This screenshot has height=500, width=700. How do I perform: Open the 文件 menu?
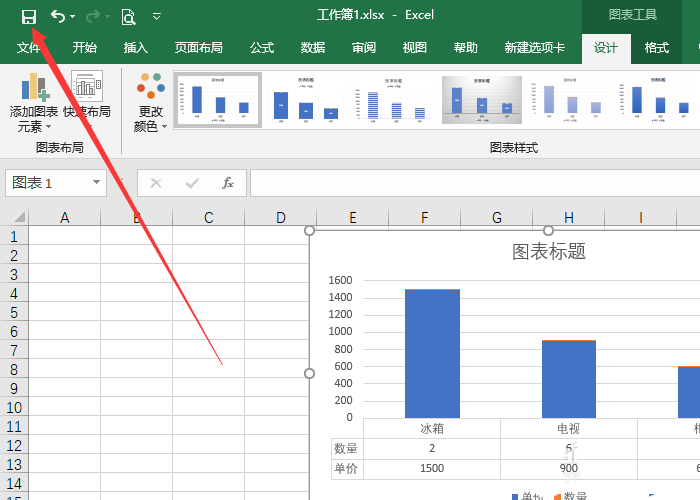(29, 48)
